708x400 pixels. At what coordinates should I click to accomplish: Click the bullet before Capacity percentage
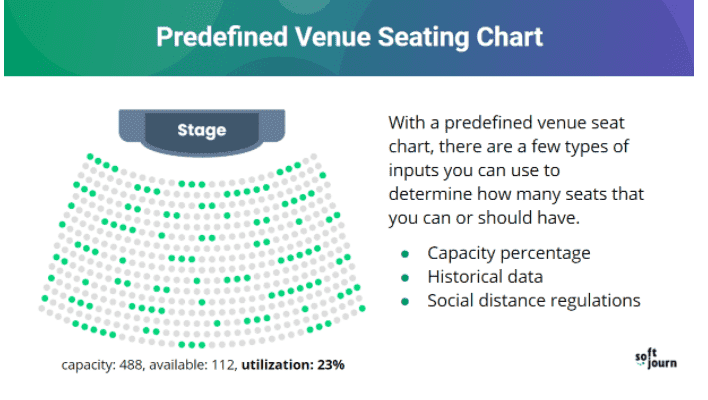(405, 254)
